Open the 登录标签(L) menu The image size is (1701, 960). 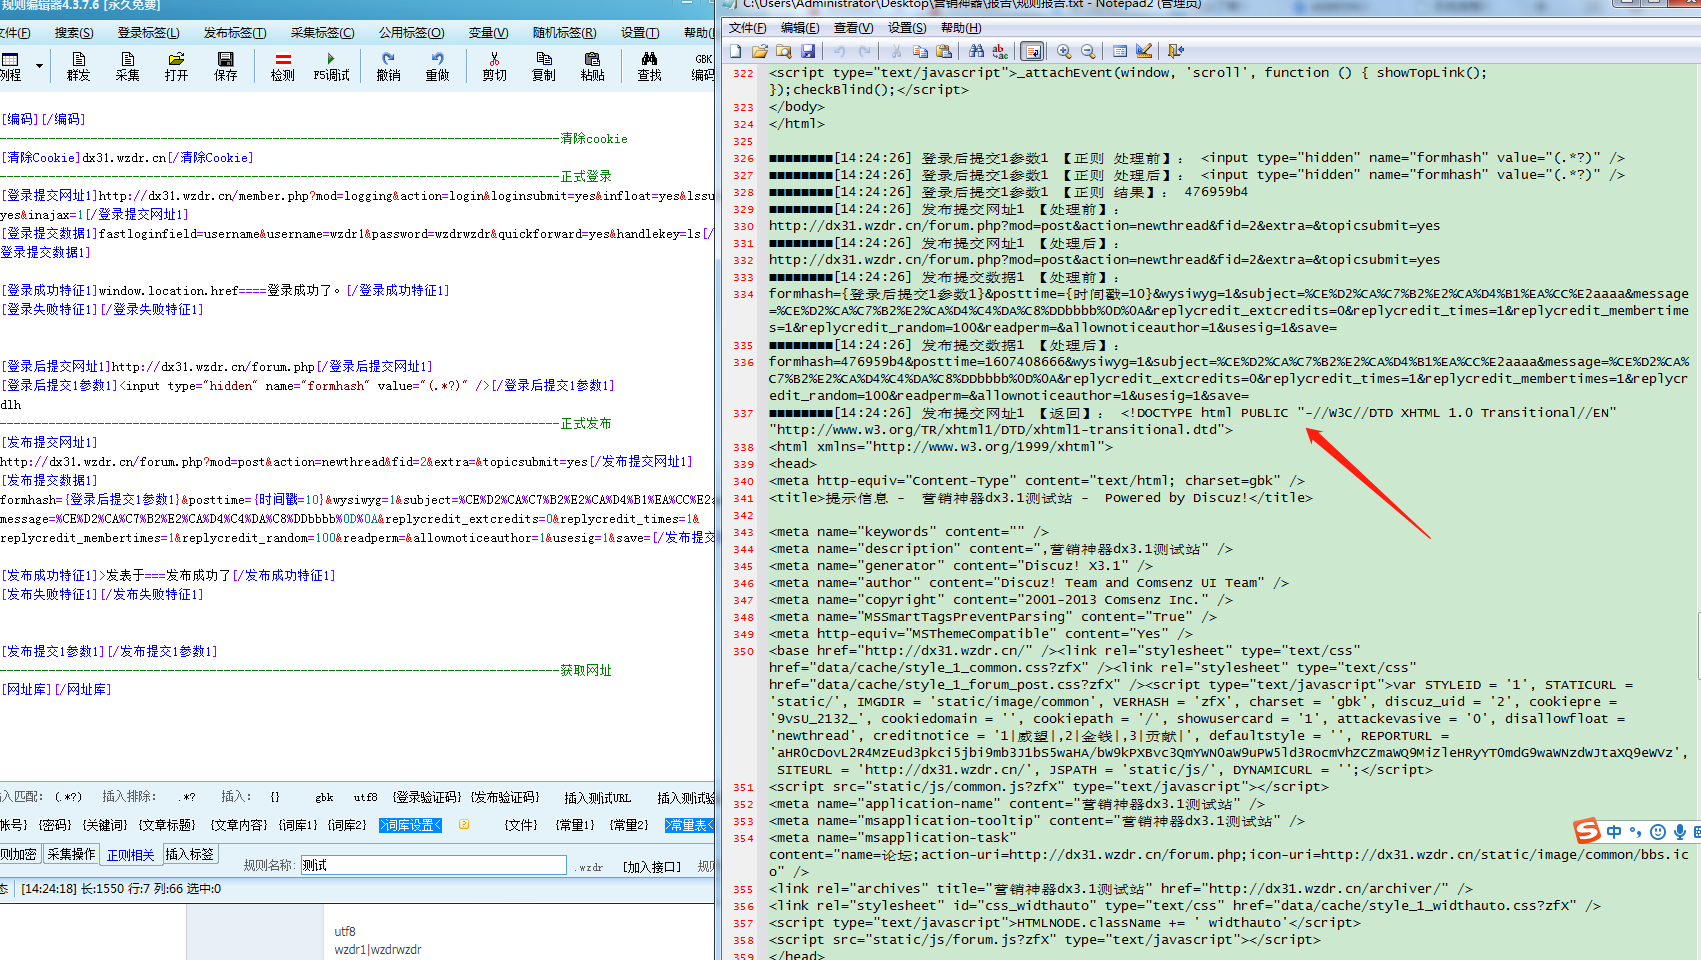(148, 33)
